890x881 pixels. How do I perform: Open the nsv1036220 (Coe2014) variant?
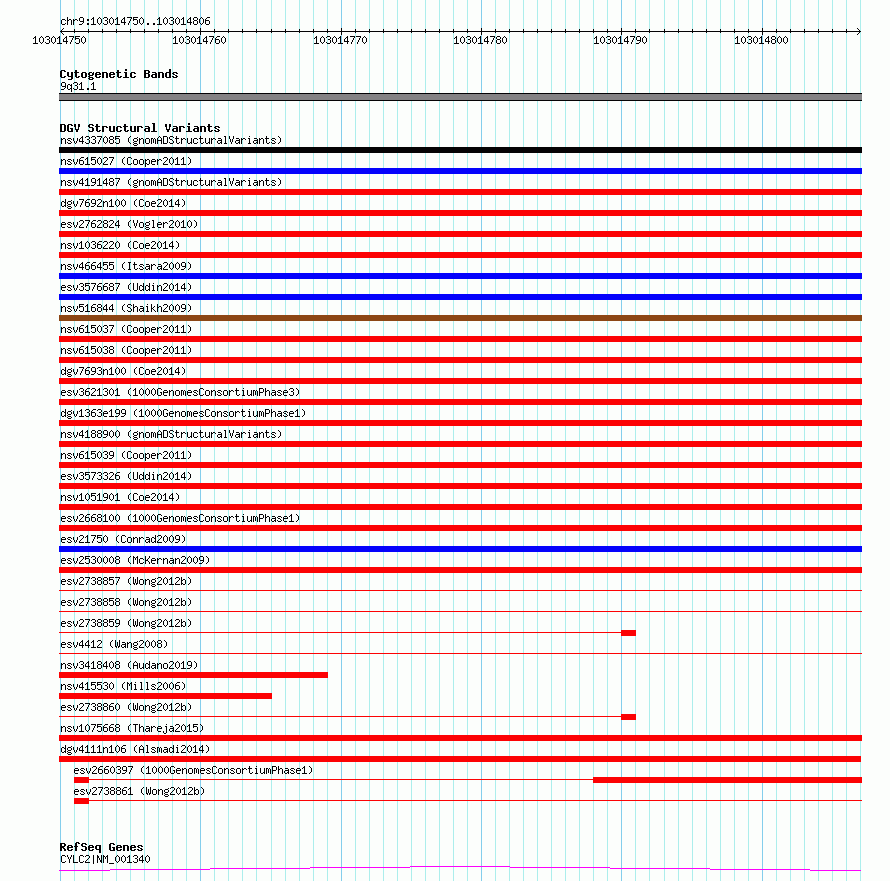tap(120, 245)
